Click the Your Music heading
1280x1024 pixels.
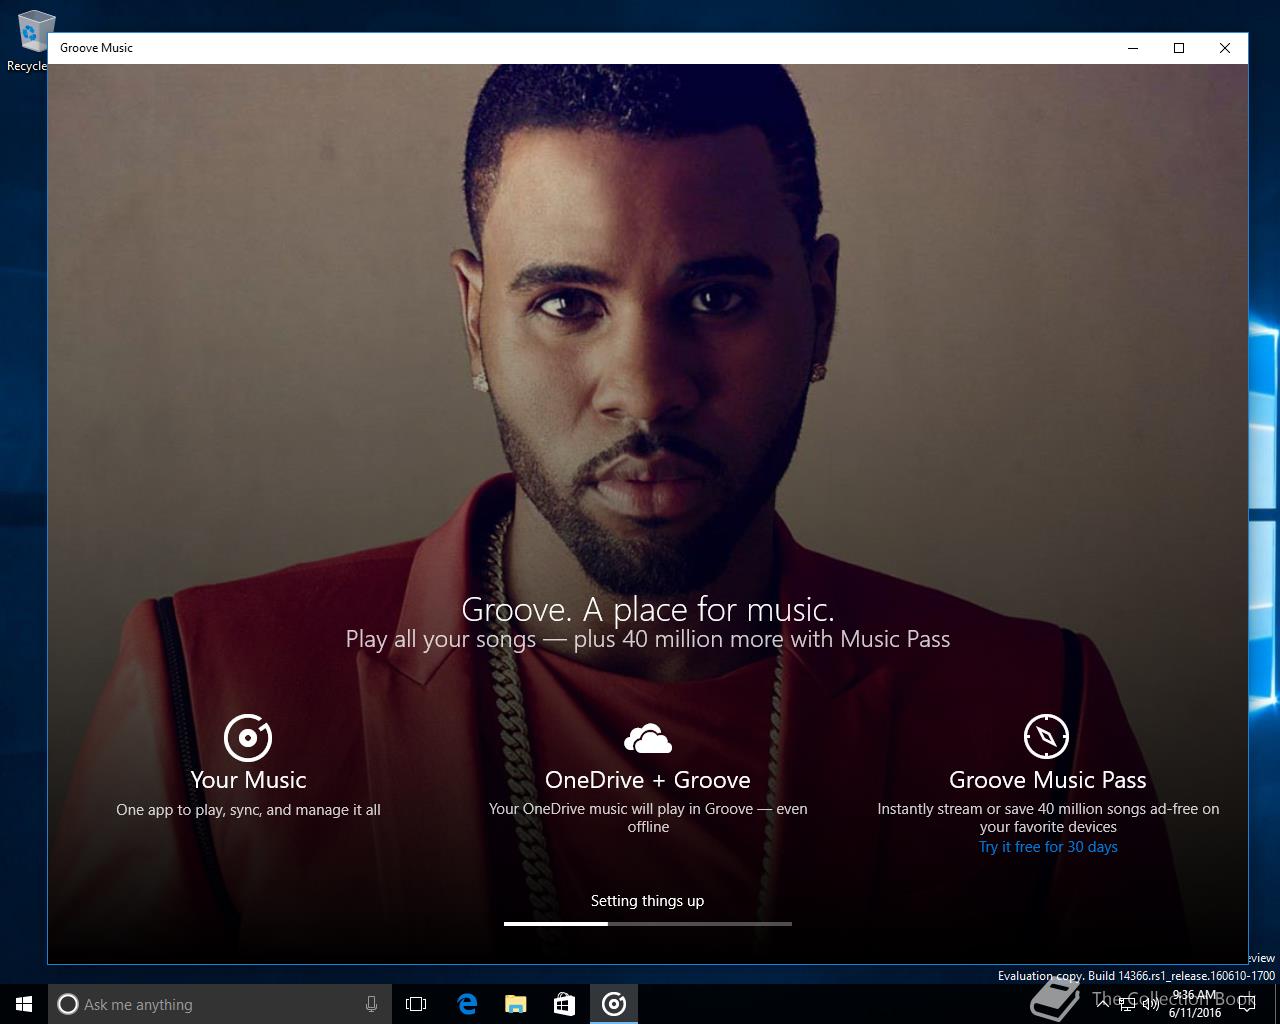click(x=248, y=780)
